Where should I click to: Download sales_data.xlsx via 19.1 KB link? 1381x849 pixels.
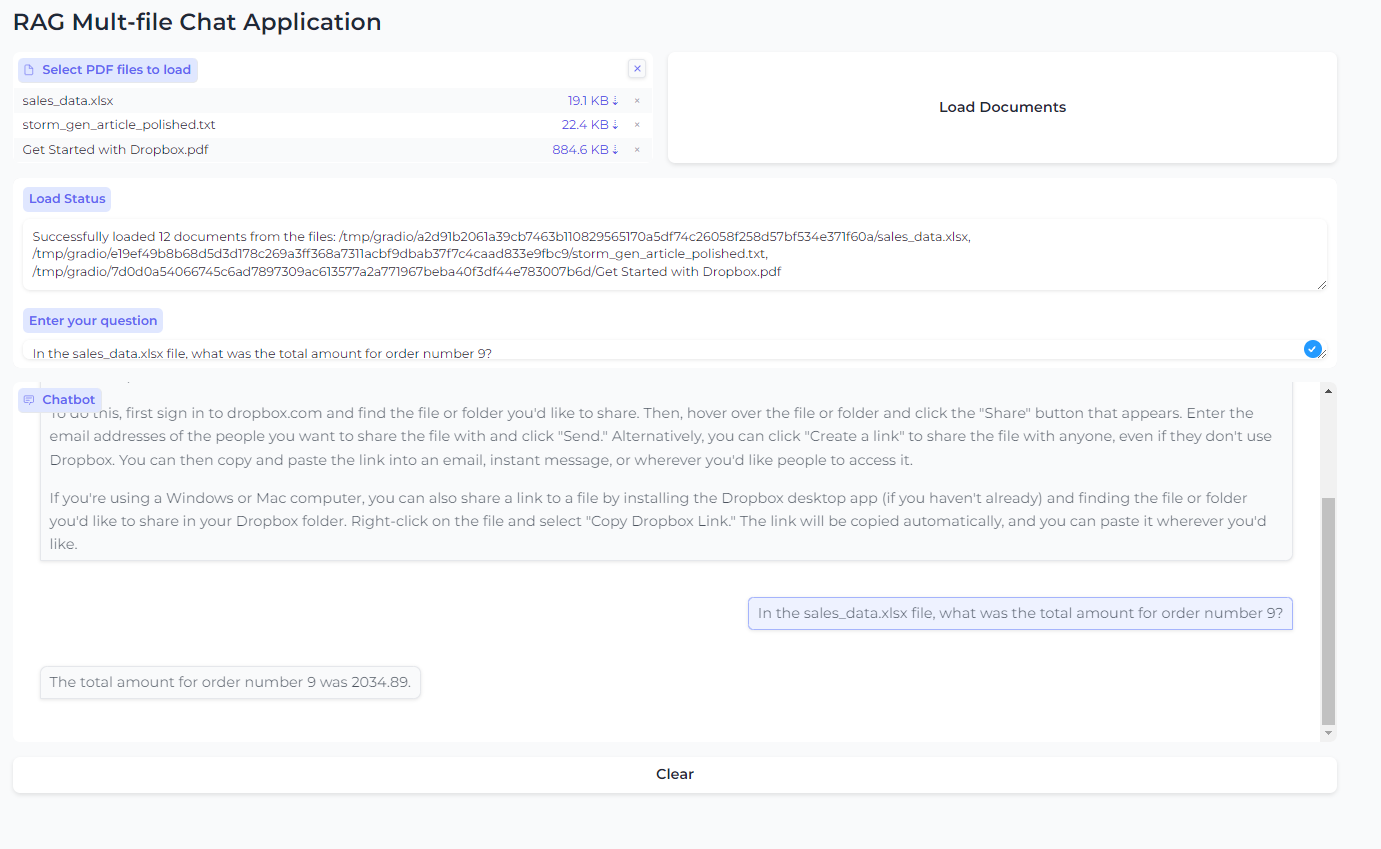click(593, 100)
